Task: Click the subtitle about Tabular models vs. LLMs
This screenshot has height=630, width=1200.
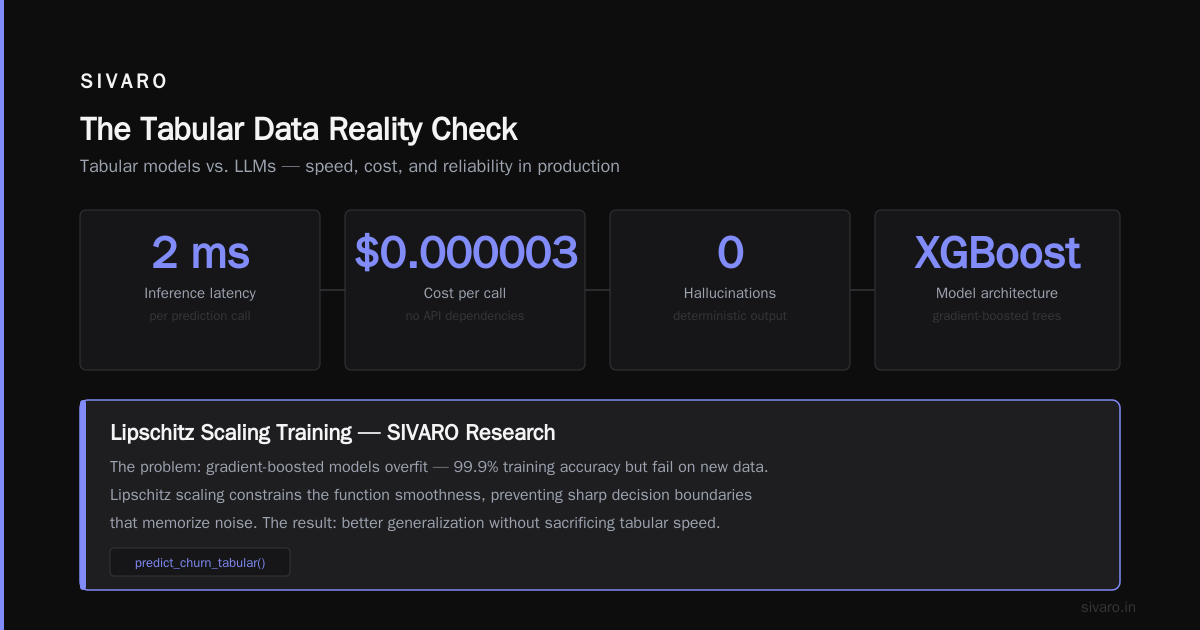Action: [350, 166]
